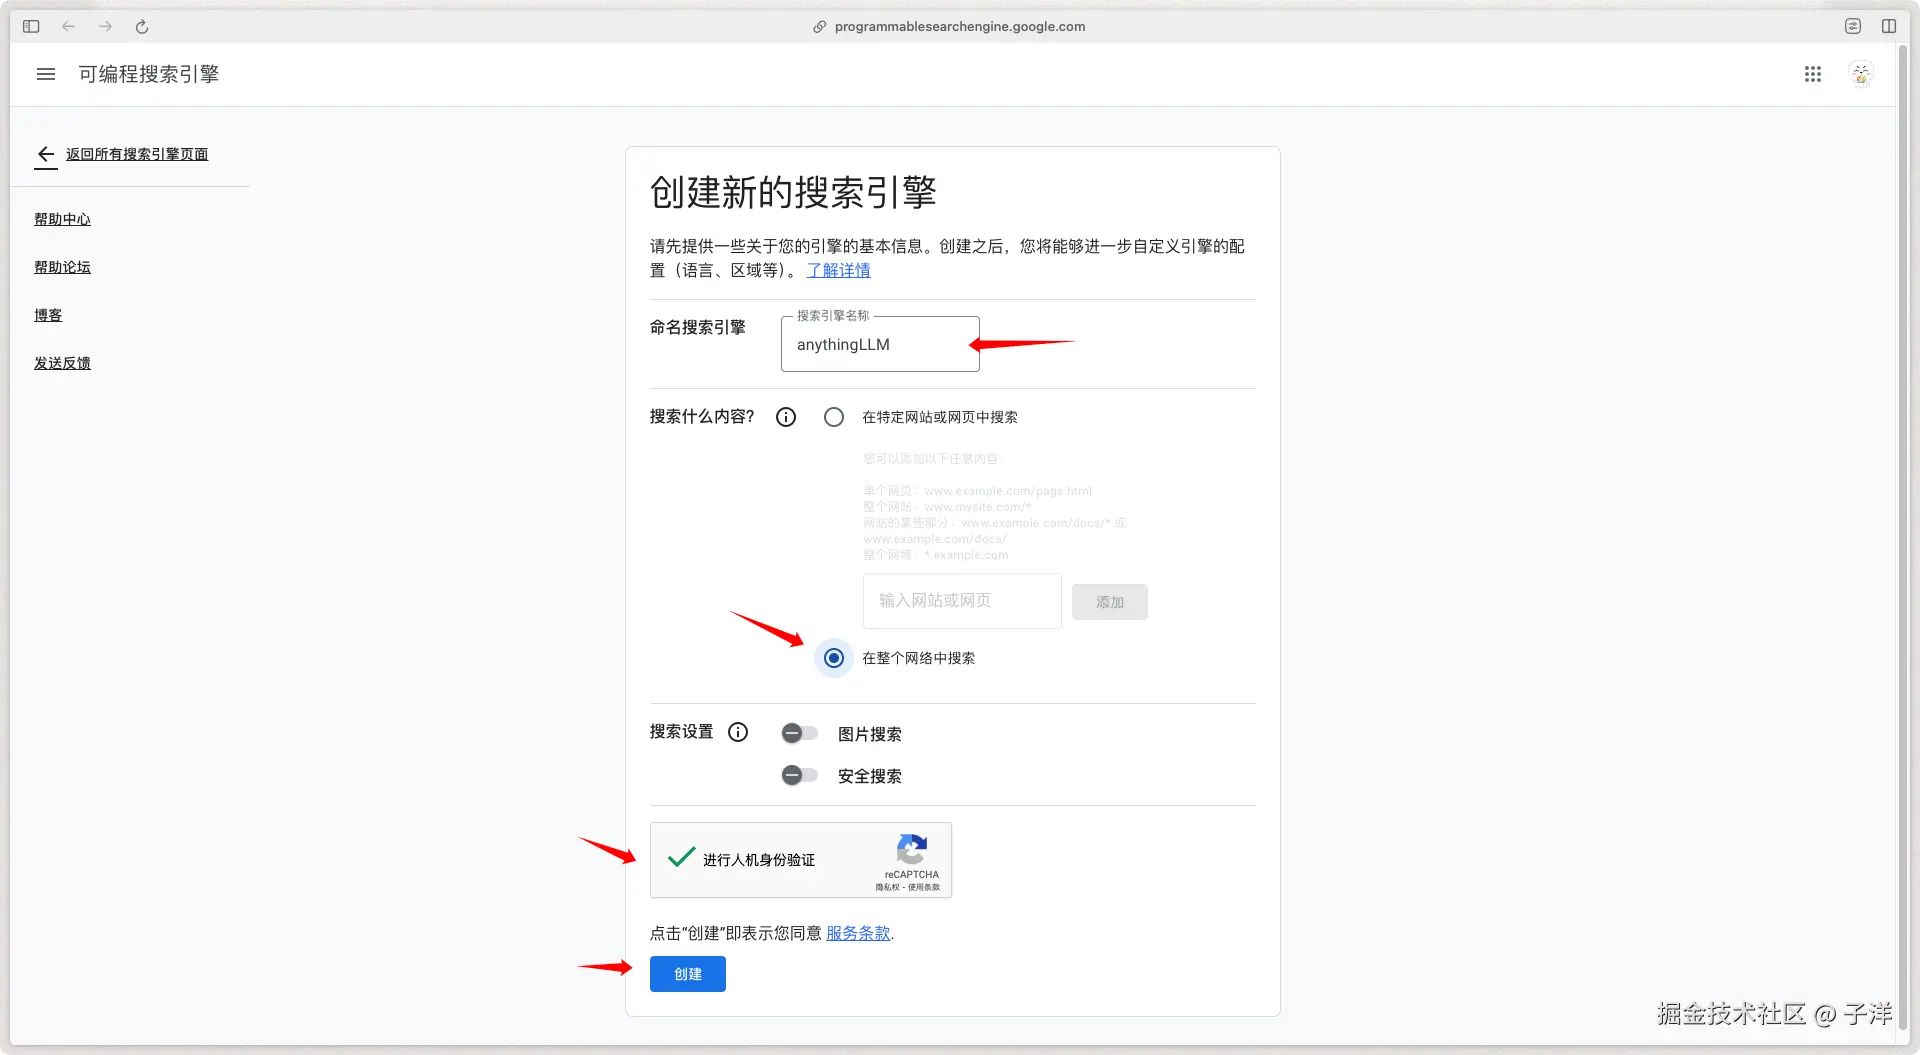Enable the 图片搜索 toggle
Image resolution: width=1920 pixels, height=1055 pixels.
pyautogui.click(x=799, y=733)
